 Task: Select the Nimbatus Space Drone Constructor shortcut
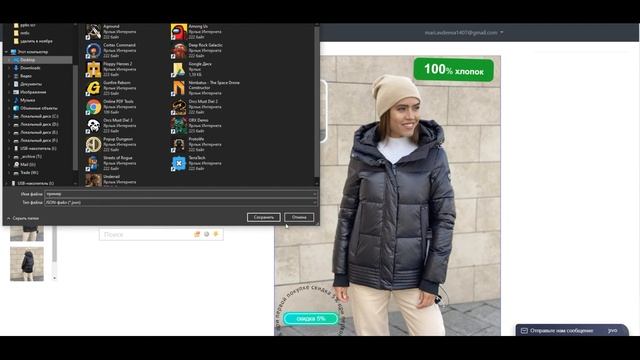[x=205, y=88]
